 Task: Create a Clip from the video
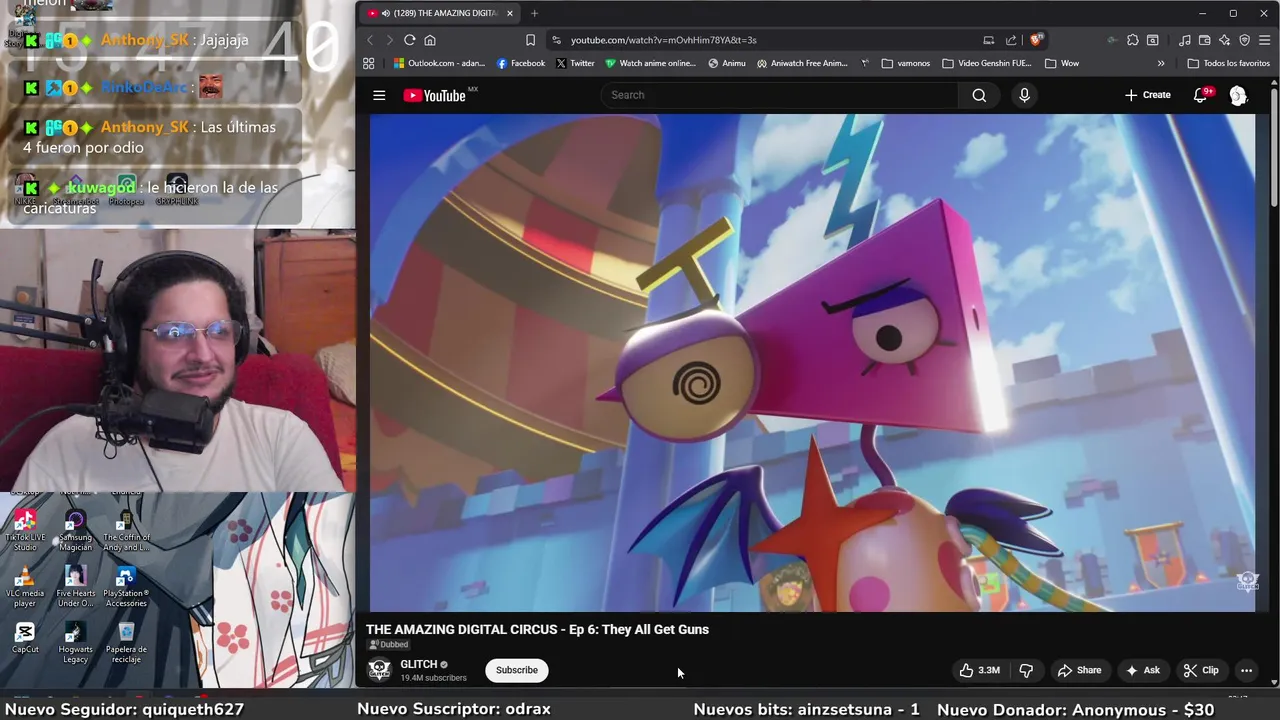click(x=1201, y=670)
